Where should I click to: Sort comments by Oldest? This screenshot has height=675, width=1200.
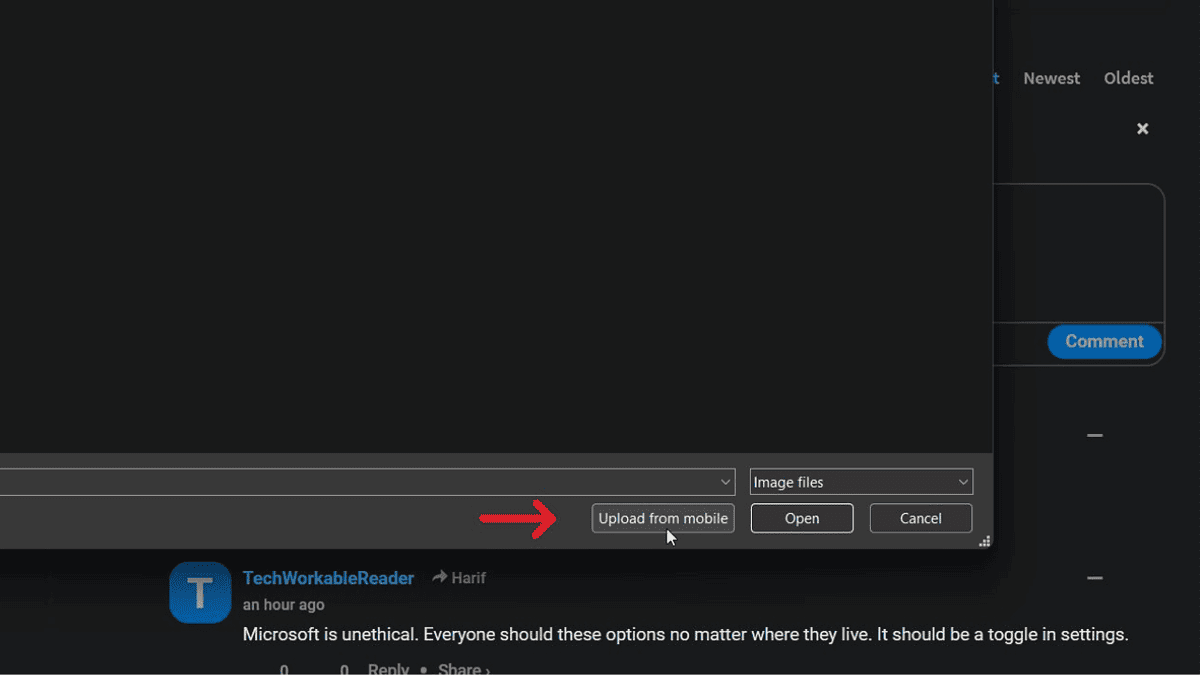pyautogui.click(x=1128, y=78)
